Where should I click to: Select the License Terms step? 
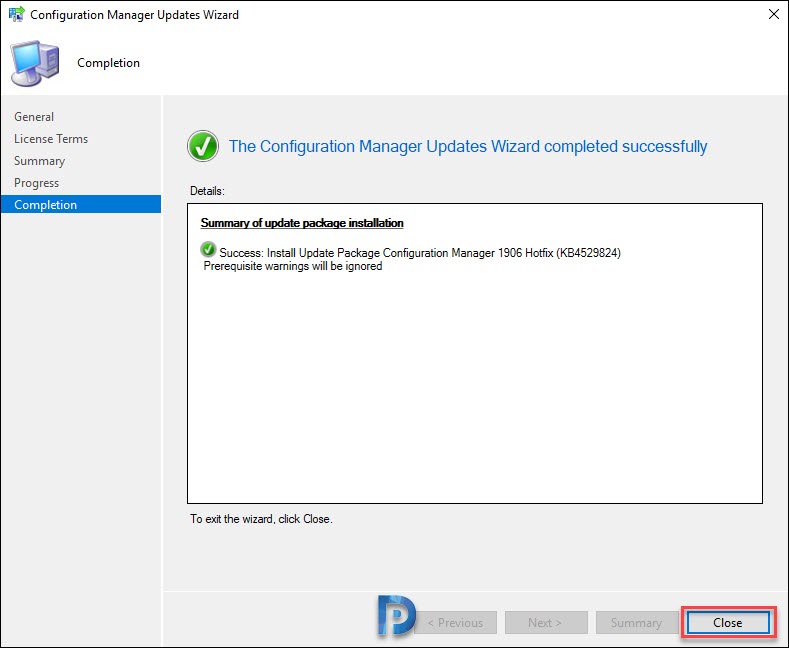coord(51,139)
